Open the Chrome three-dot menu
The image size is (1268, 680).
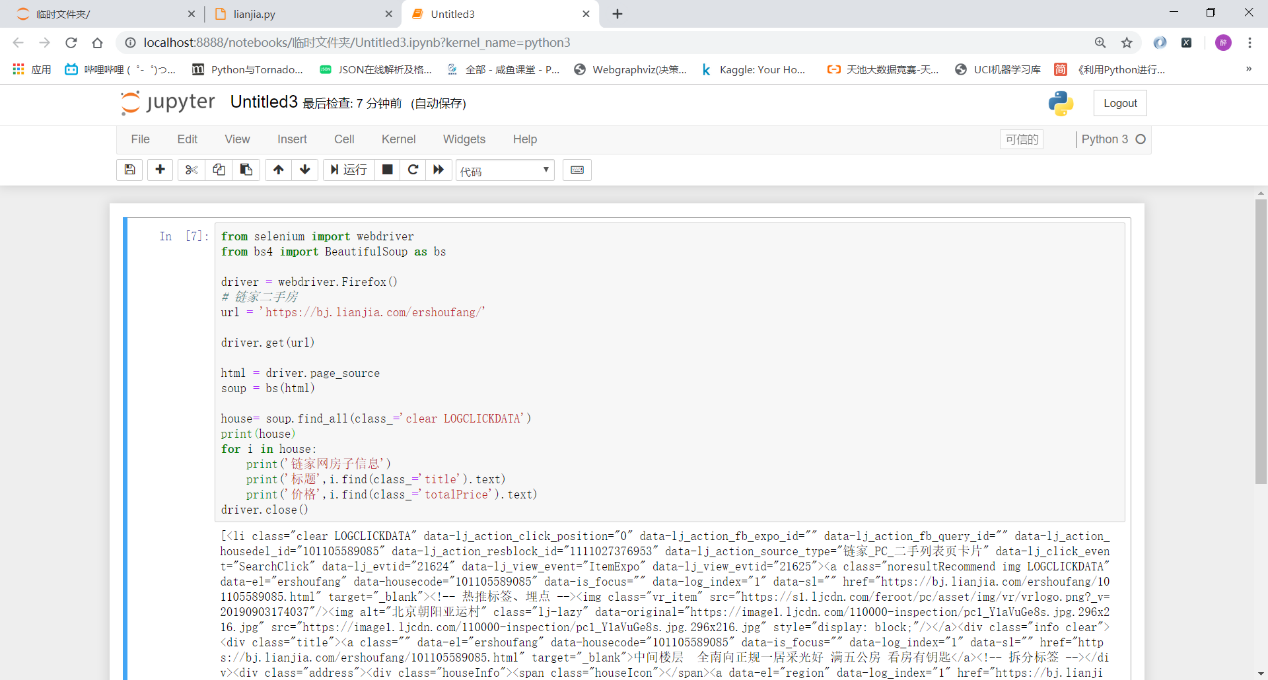tap(1250, 43)
